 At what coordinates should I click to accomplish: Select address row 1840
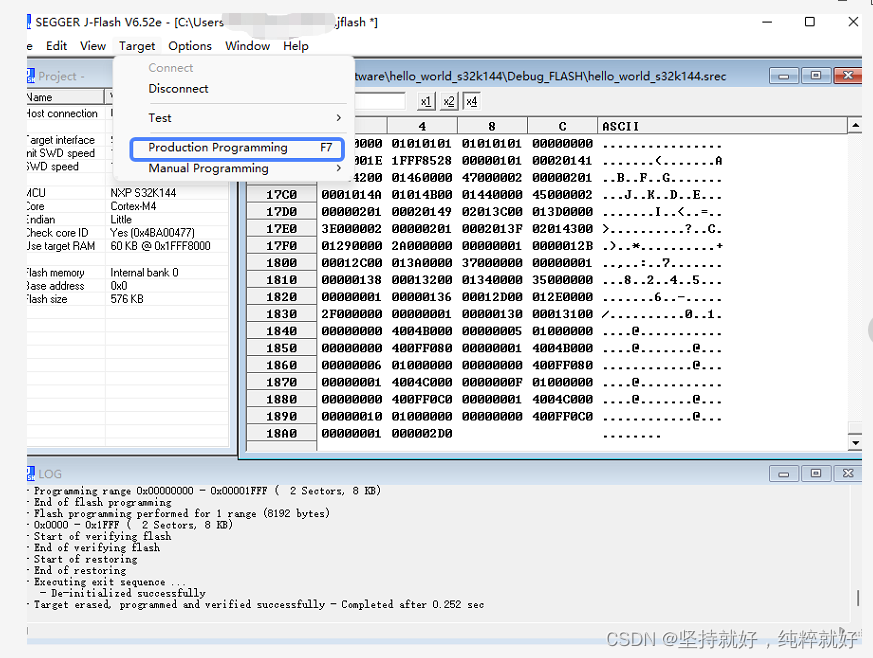tap(281, 331)
